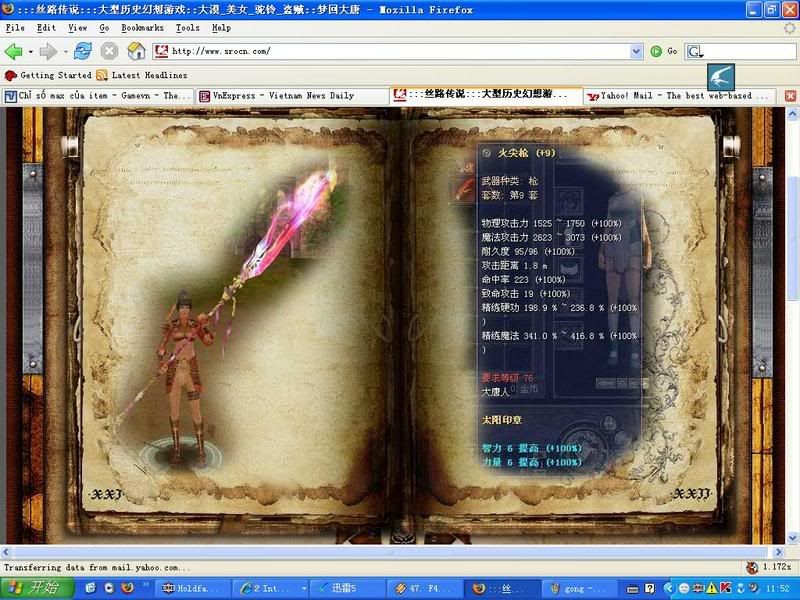The width and height of the screenshot is (800, 600).
Task: Open the Edit menu
Action: [x=46, y=28]
